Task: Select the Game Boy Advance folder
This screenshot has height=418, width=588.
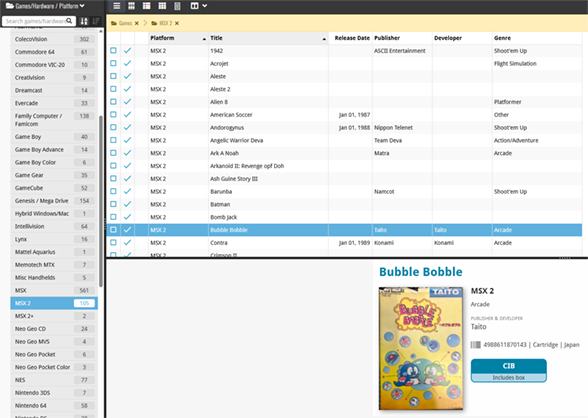Action: click(54, 150)
